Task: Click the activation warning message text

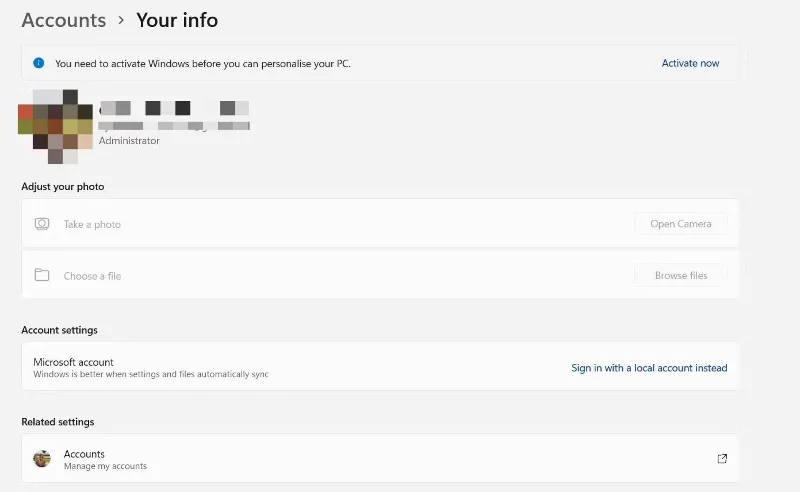Action: (x=203, y=63)
